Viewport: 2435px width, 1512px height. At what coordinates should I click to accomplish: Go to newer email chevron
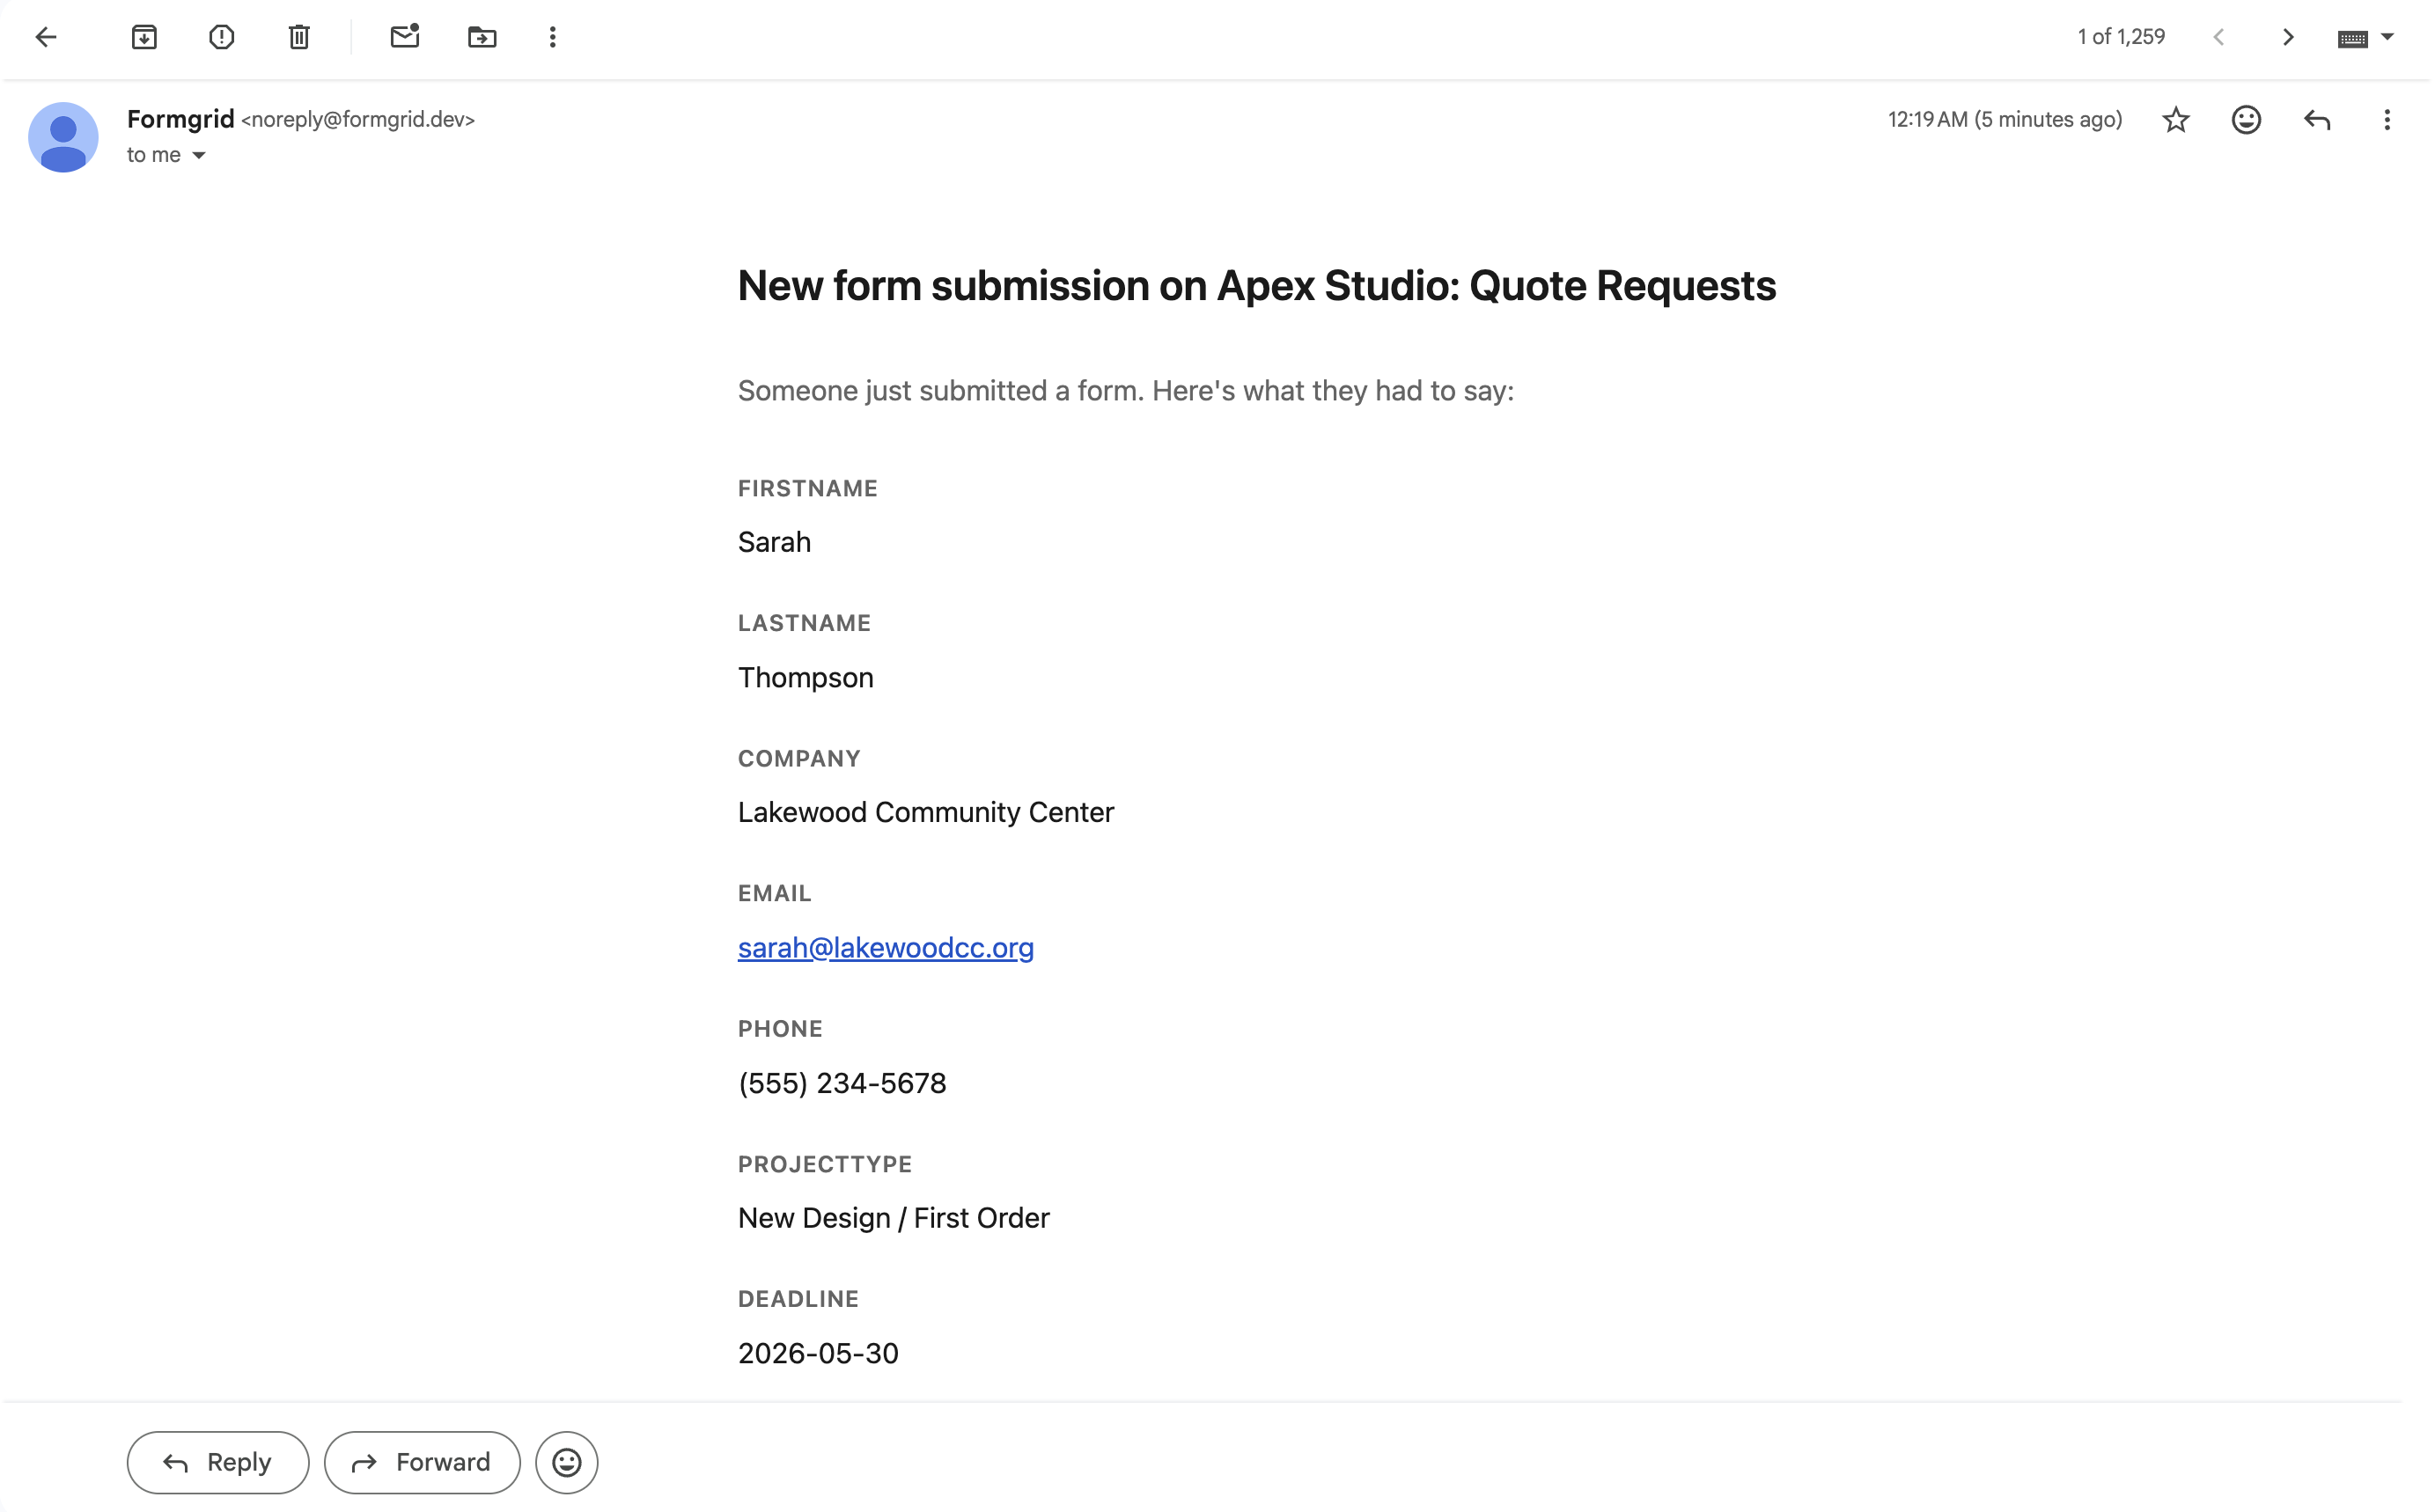click(x=2218, y=37)
